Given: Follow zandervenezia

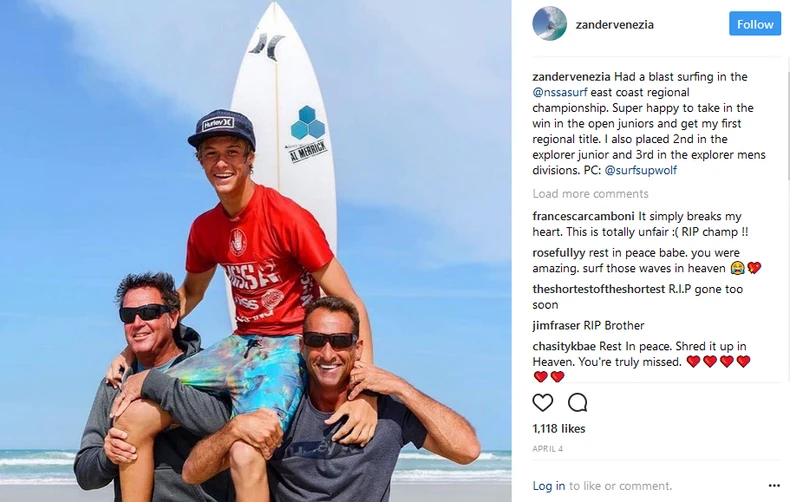Looking at the screenshot, I should [755, 24].
